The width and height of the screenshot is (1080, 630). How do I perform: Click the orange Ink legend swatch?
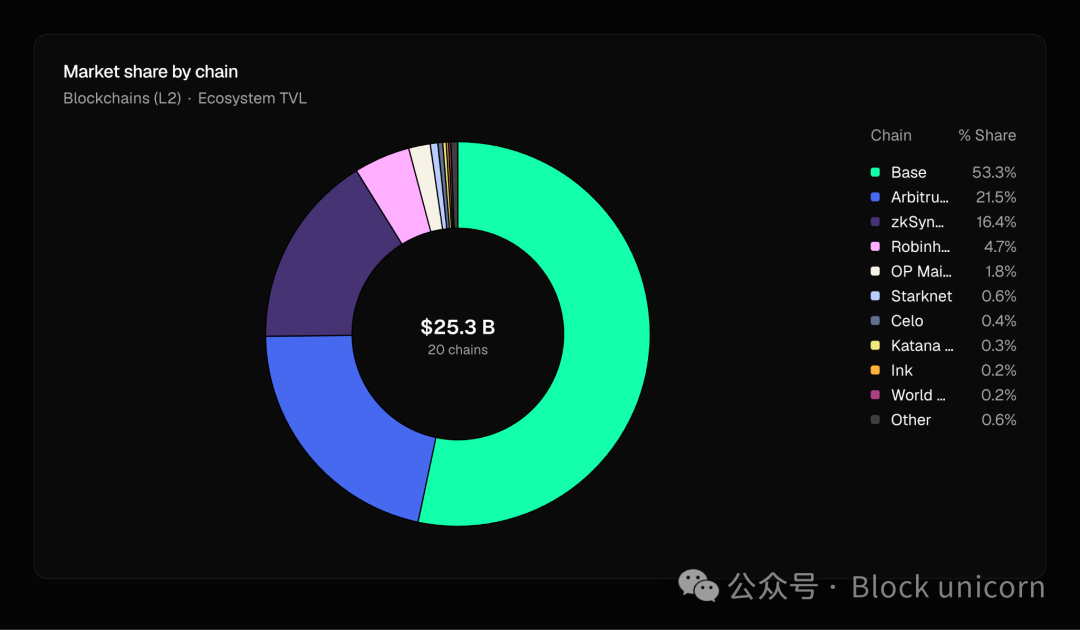875,370
